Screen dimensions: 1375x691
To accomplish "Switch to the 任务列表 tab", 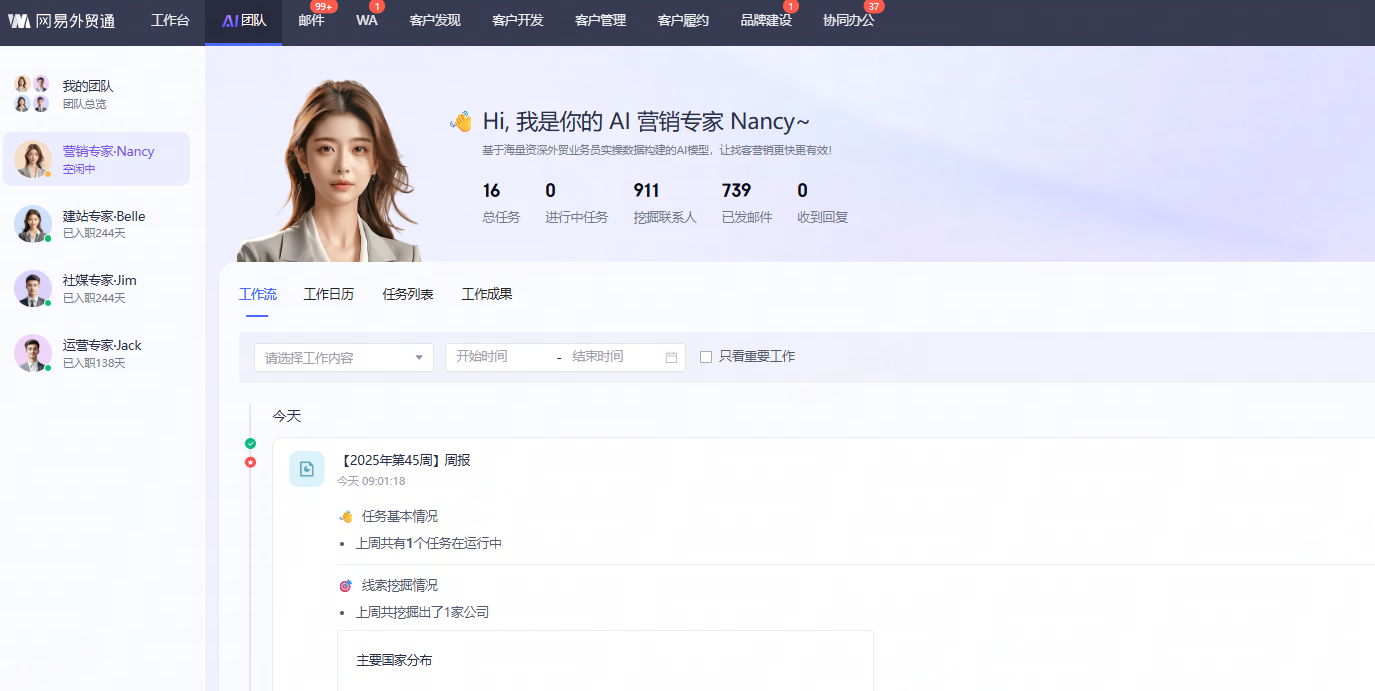I will tap(408, 294).
